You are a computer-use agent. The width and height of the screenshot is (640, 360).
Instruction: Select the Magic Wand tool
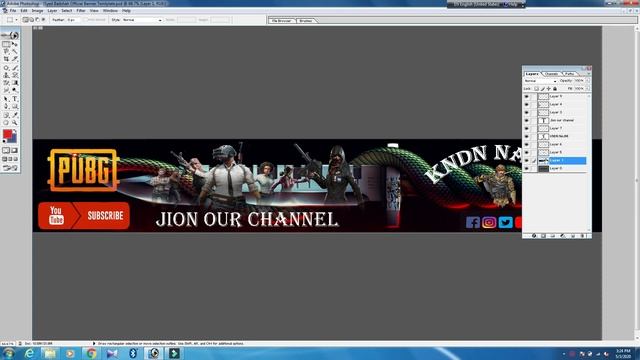click(15, 52)
